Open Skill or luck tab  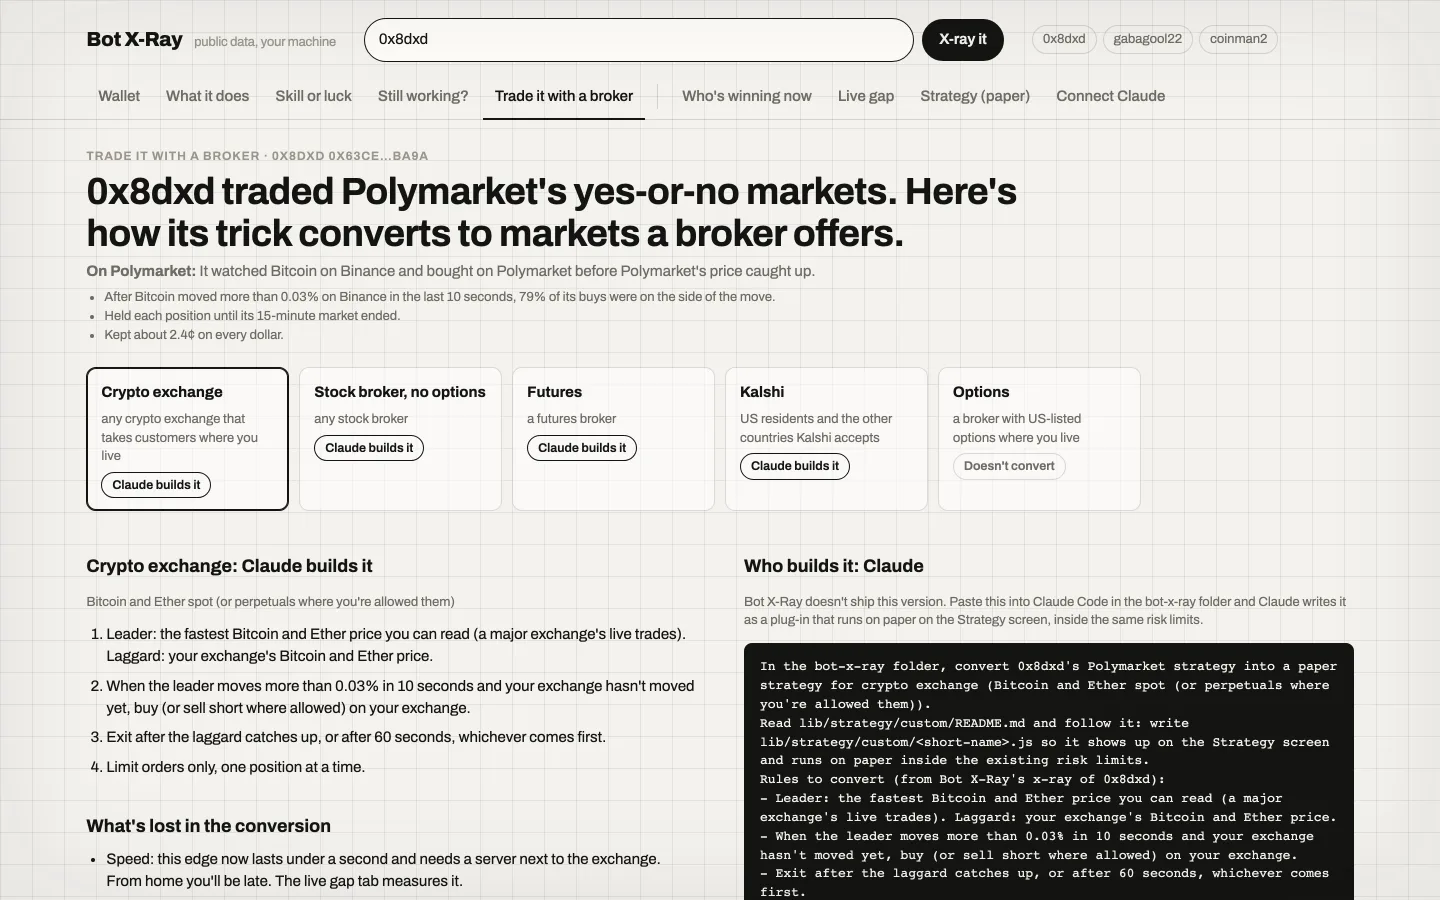click(313, 96)
